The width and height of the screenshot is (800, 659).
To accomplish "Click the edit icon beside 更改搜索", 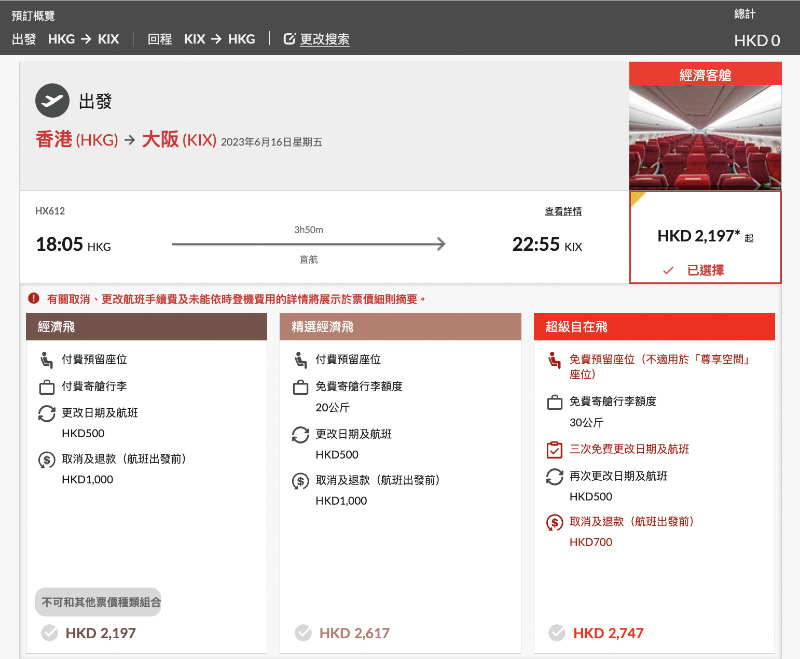I will 289,39.
